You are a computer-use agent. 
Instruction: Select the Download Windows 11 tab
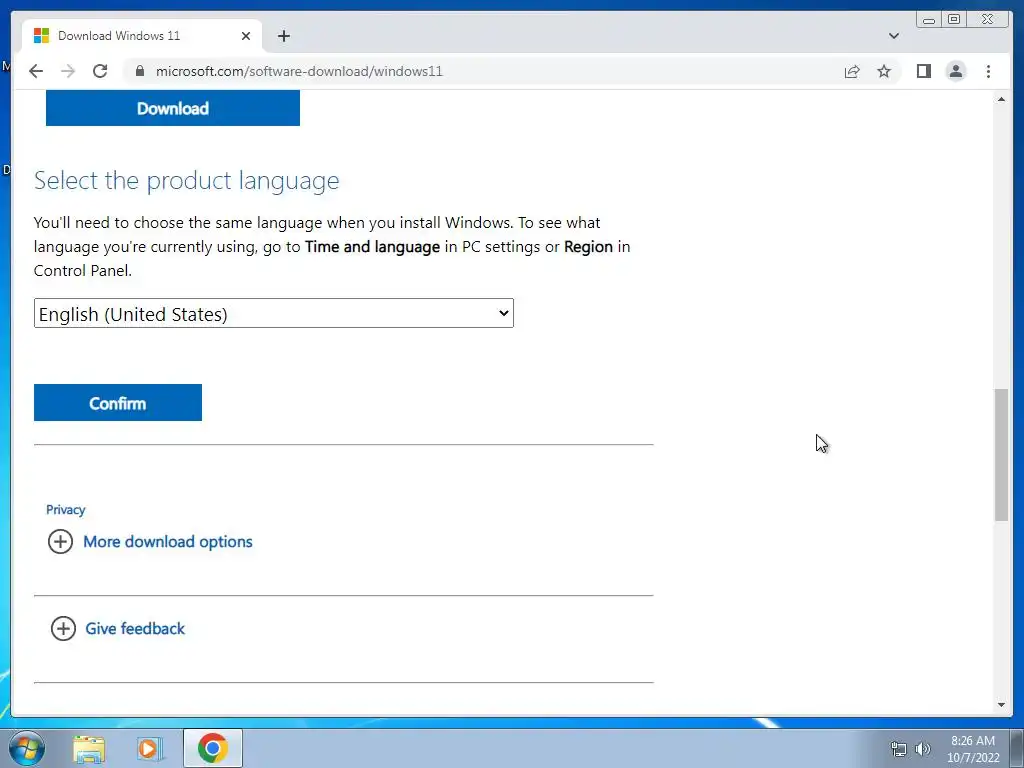click(142, 36)
